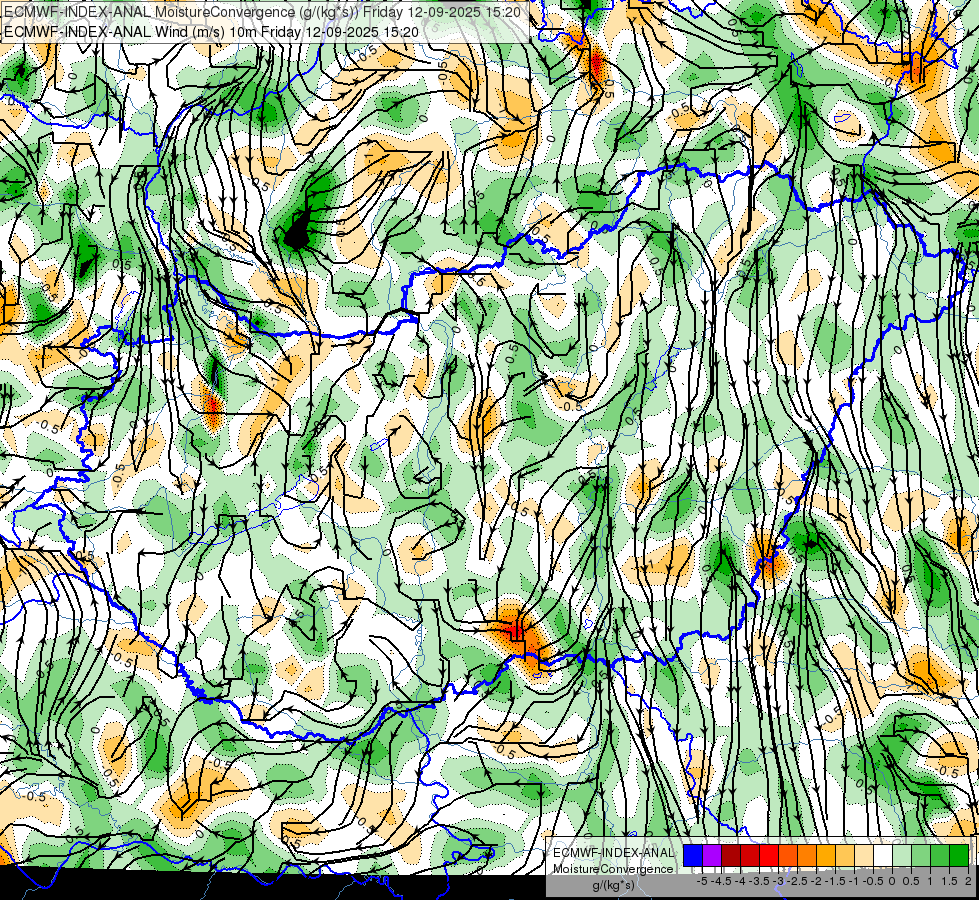Image resolution: width=979 pixels, height=900 pixels.
Task: Pick the palest green swatch between 0 and 0.5
Action: click(x=902, y=856)
